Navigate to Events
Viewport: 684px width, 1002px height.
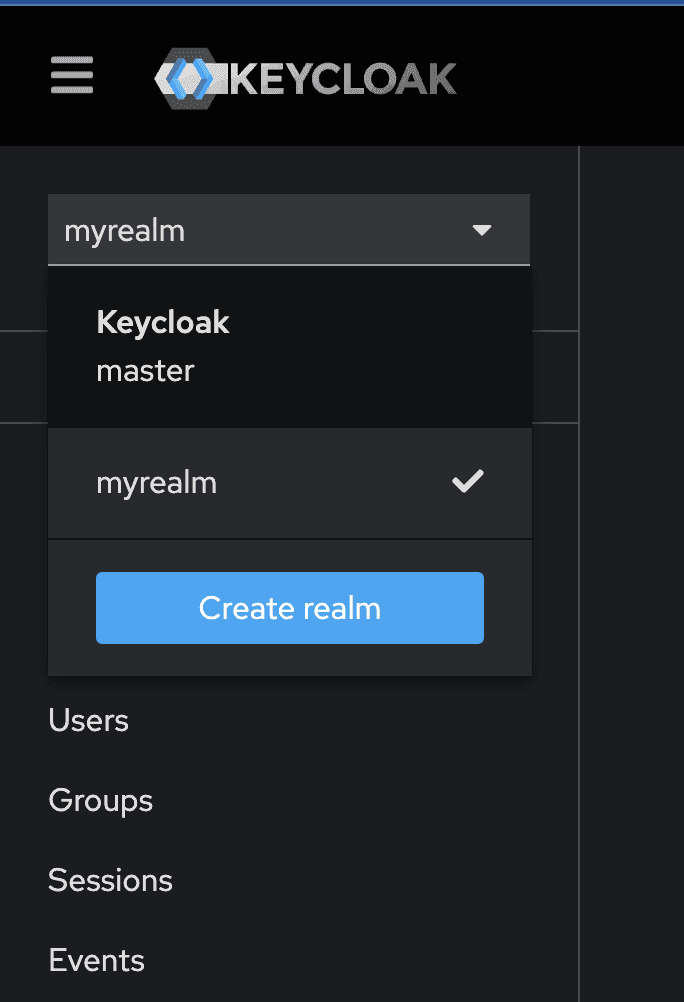point(96,961)
